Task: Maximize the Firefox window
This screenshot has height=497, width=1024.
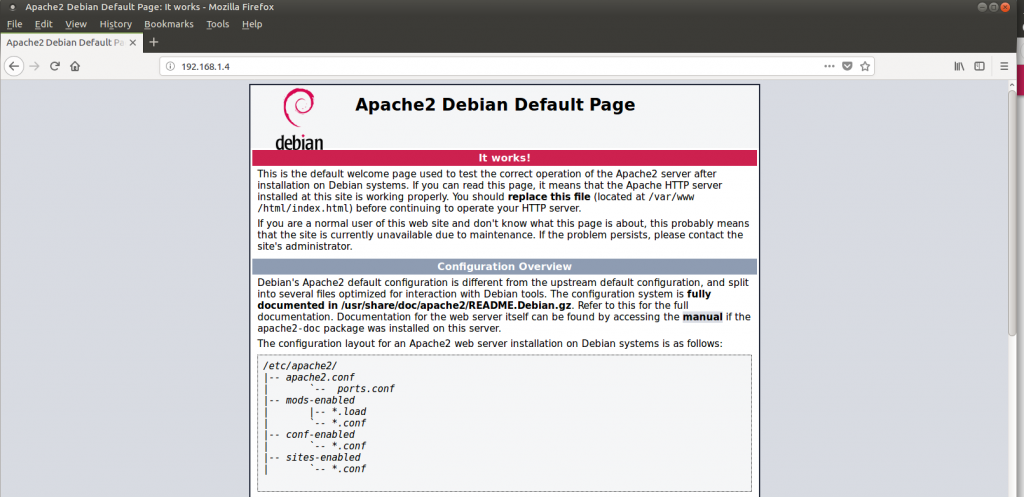Action: [993, 7]
